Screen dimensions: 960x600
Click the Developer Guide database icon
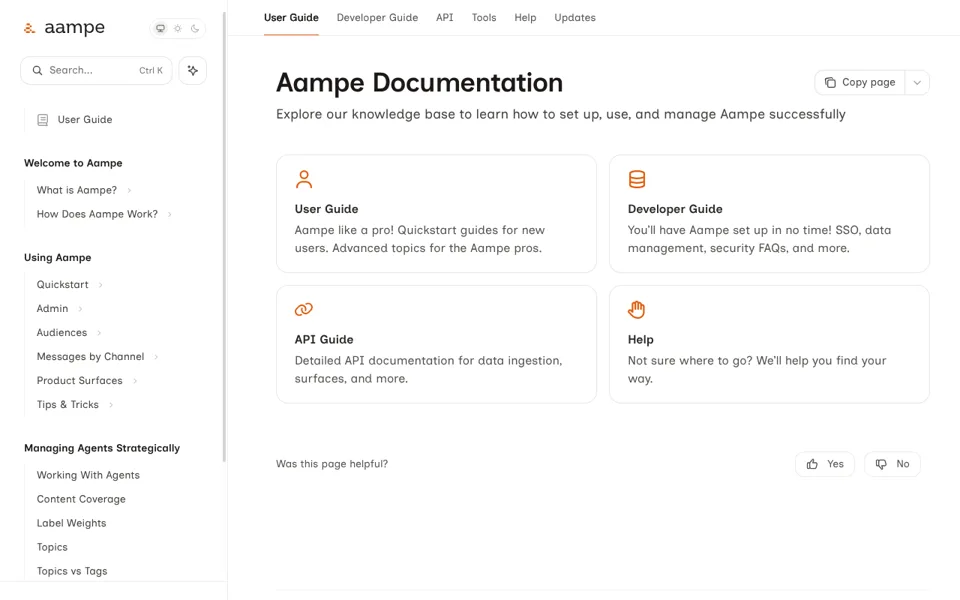coord(637,179)
